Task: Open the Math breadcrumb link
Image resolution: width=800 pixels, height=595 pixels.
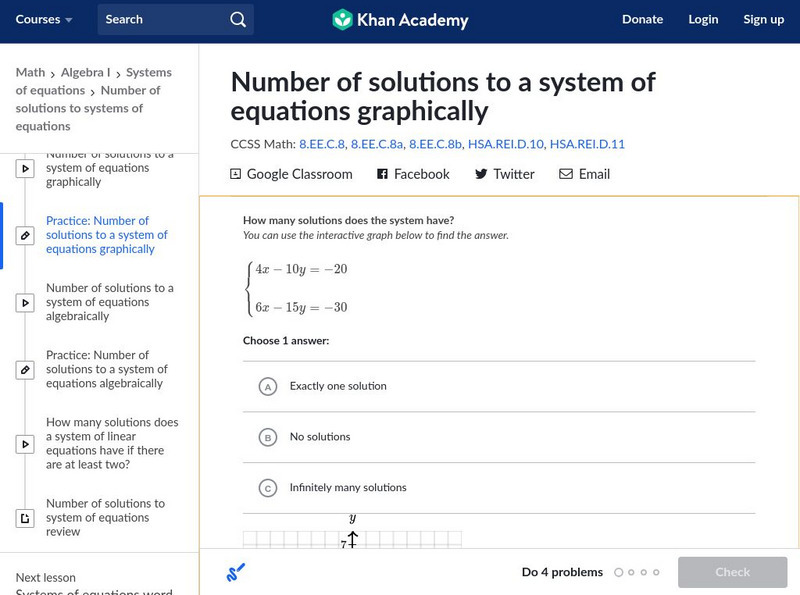Action: pos(30,72)
